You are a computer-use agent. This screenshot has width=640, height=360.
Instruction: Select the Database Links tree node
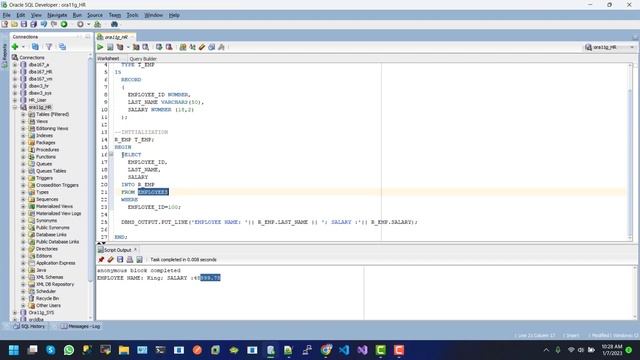click(51, 235)
